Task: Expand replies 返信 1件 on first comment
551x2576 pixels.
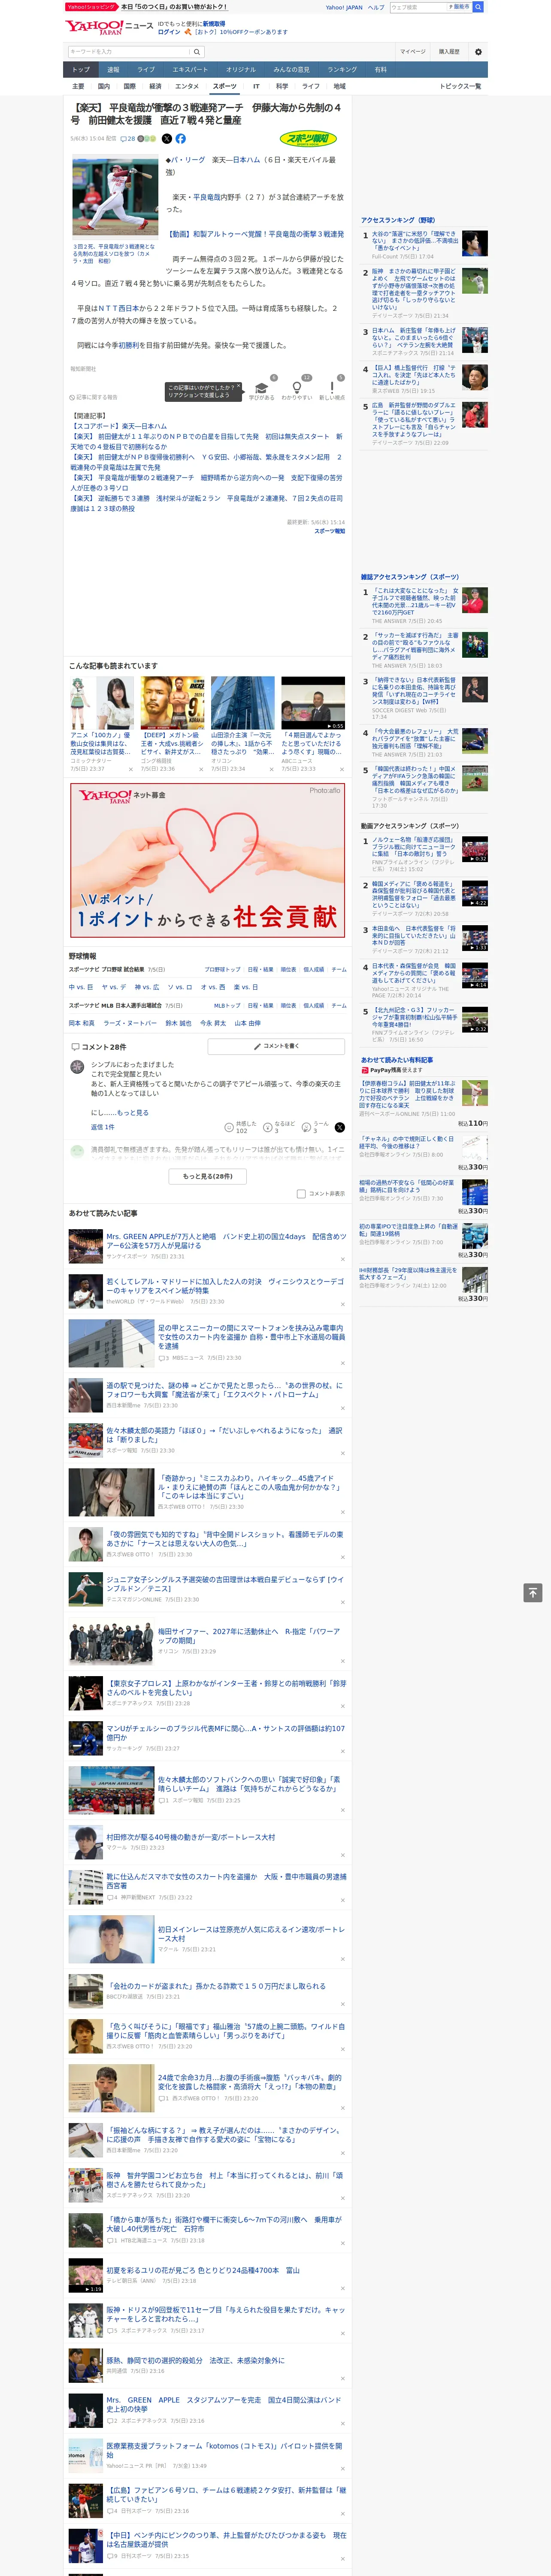Action: 102,1127
